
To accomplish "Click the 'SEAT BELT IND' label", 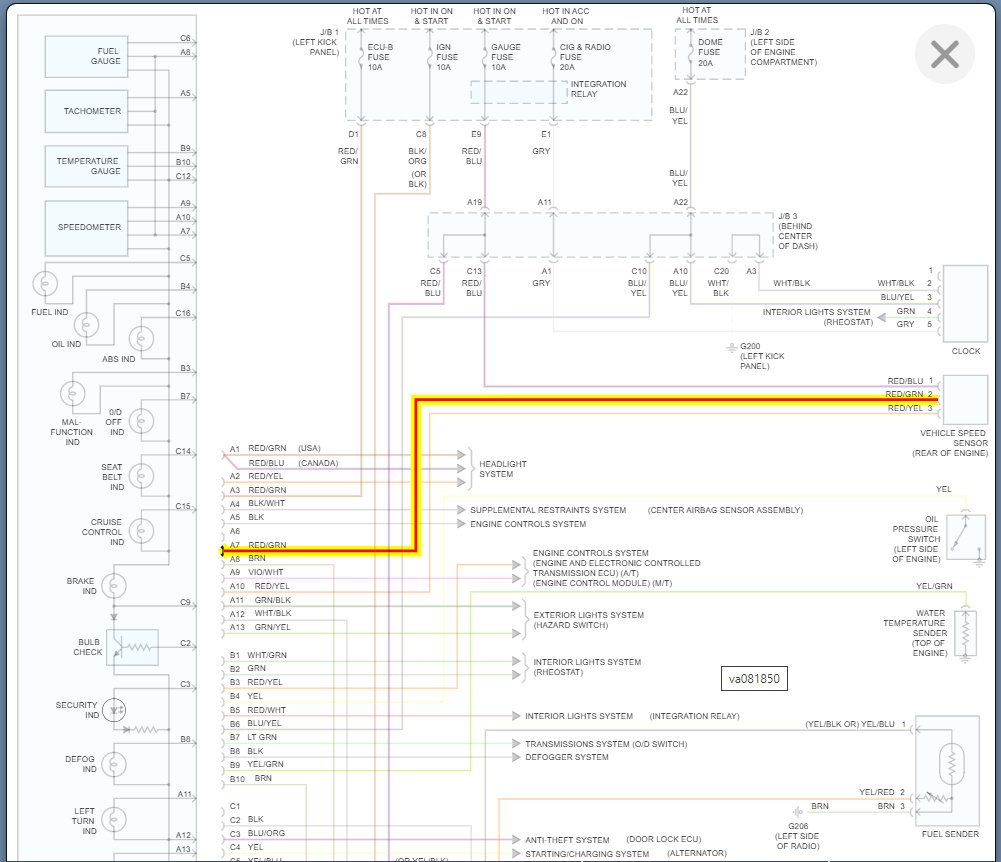I will click(112, 477).
